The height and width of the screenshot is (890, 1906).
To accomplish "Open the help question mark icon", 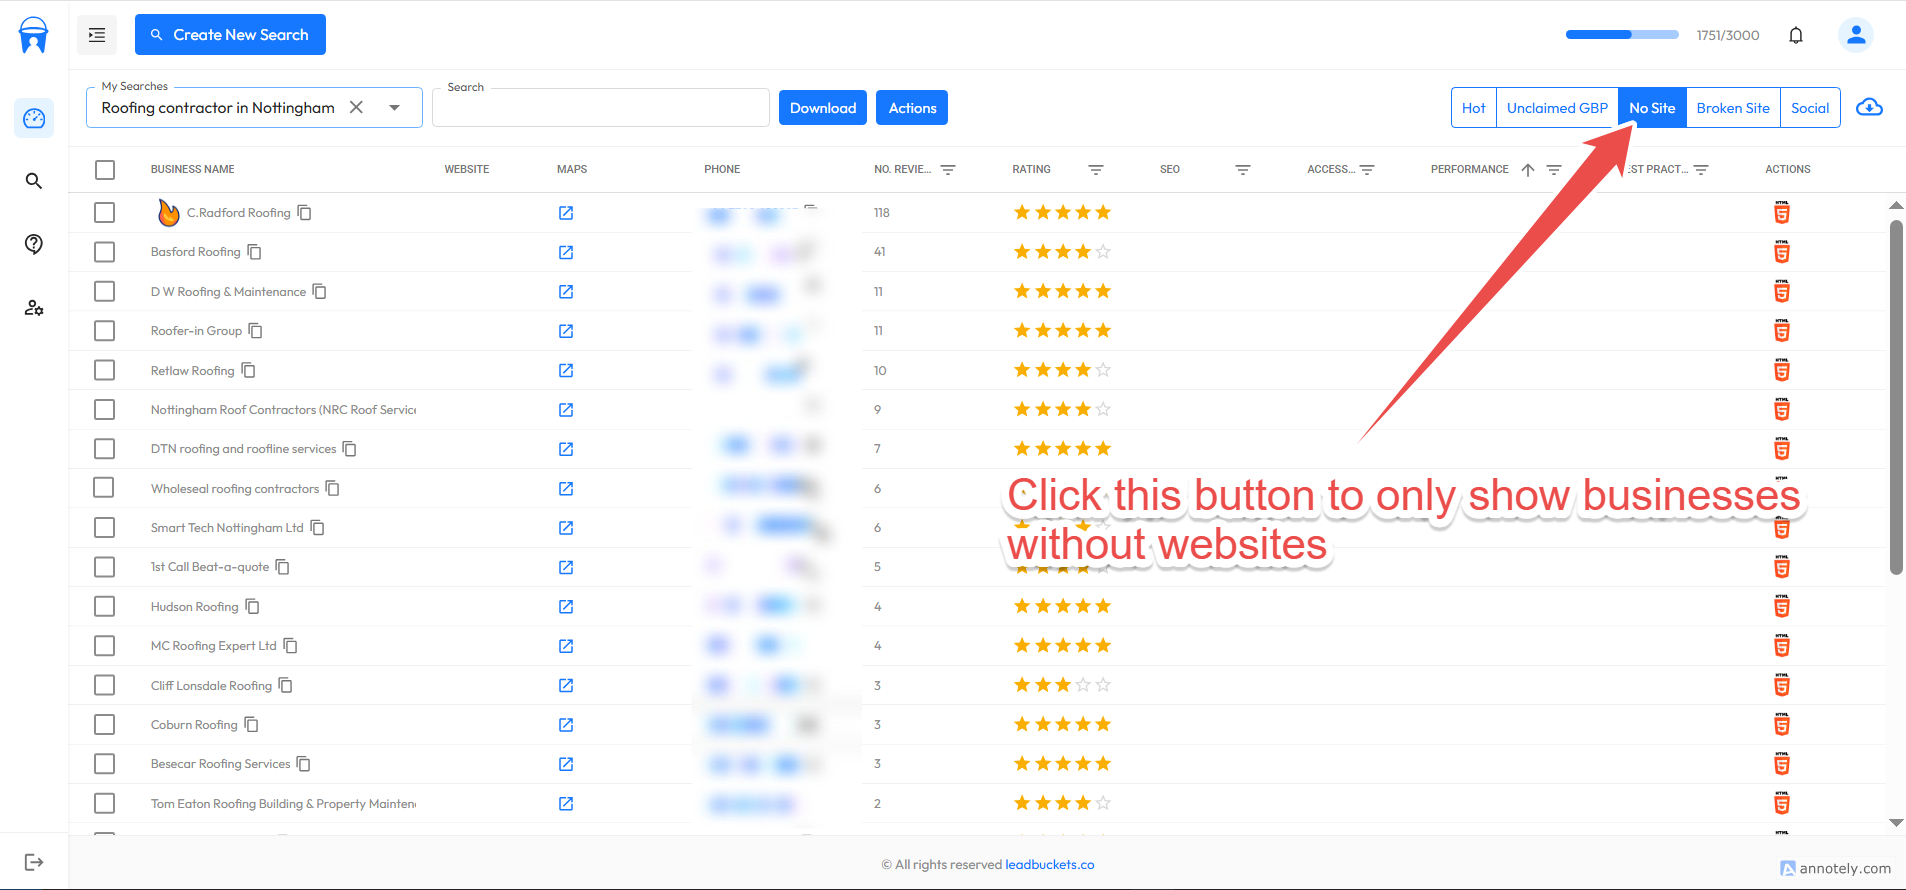I will pyautogui.click(x=34, y=244).
